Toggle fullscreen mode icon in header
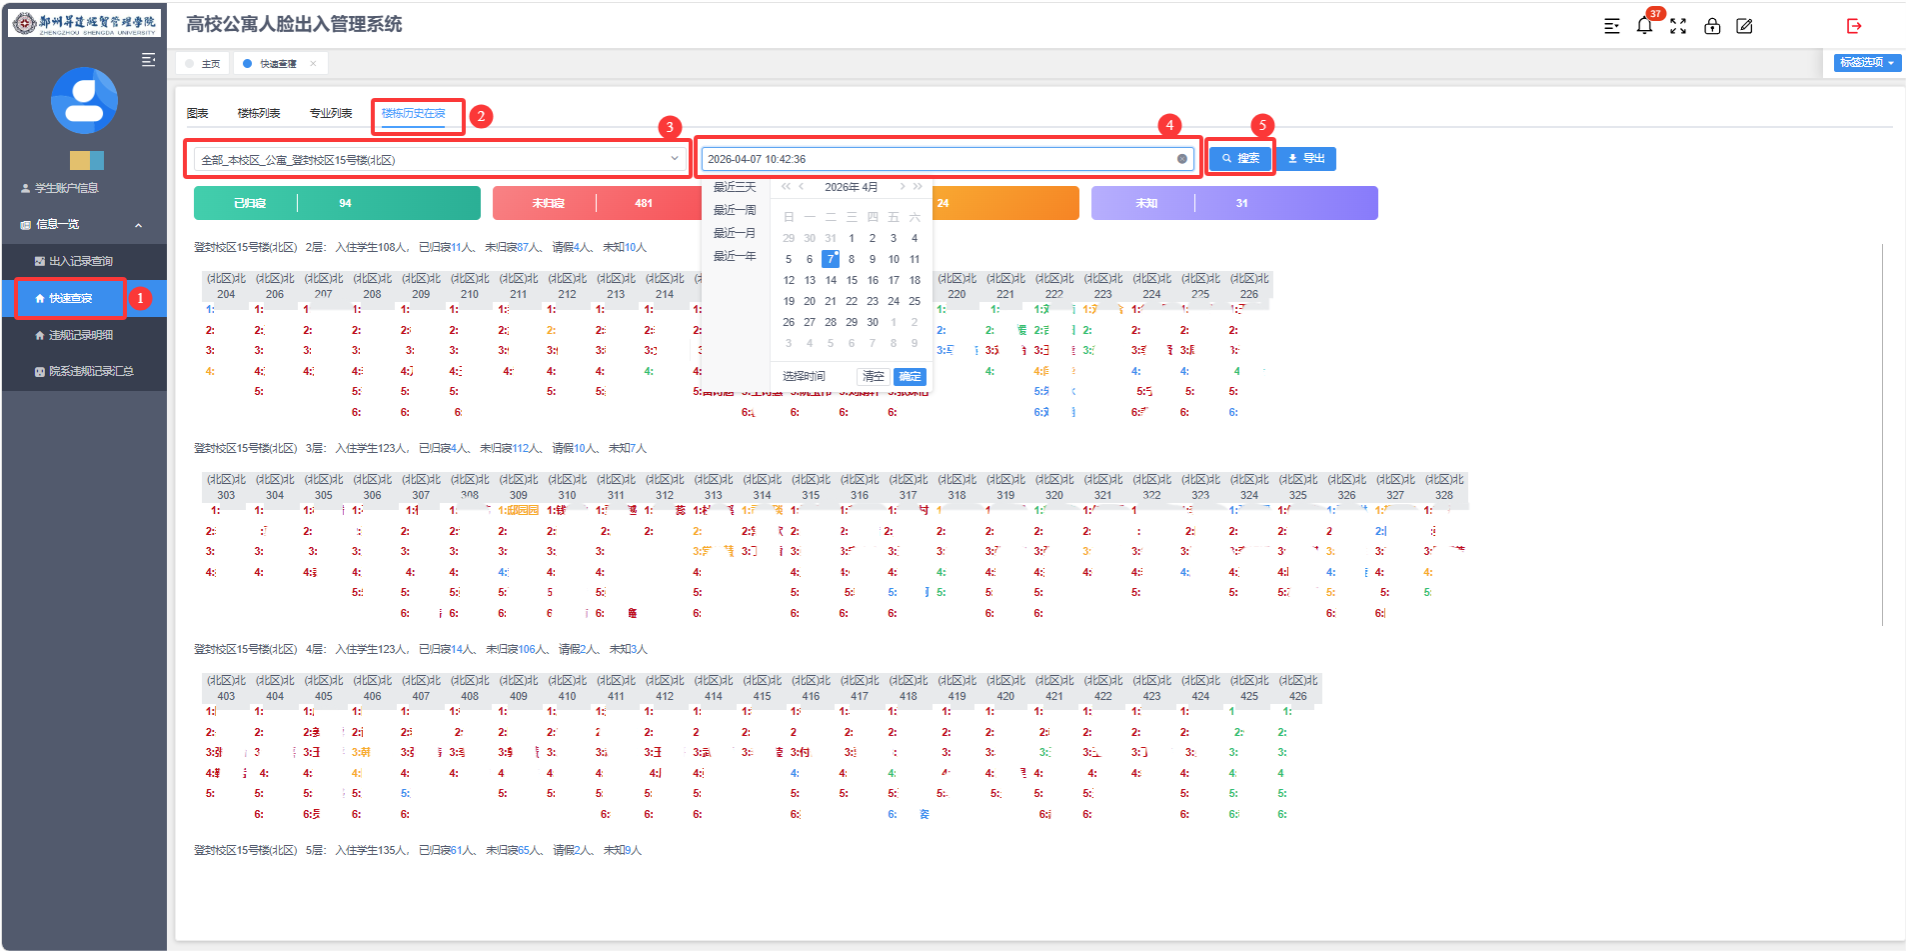Viewport: 1906px width, 951px height. click(x=1678, y=26)
